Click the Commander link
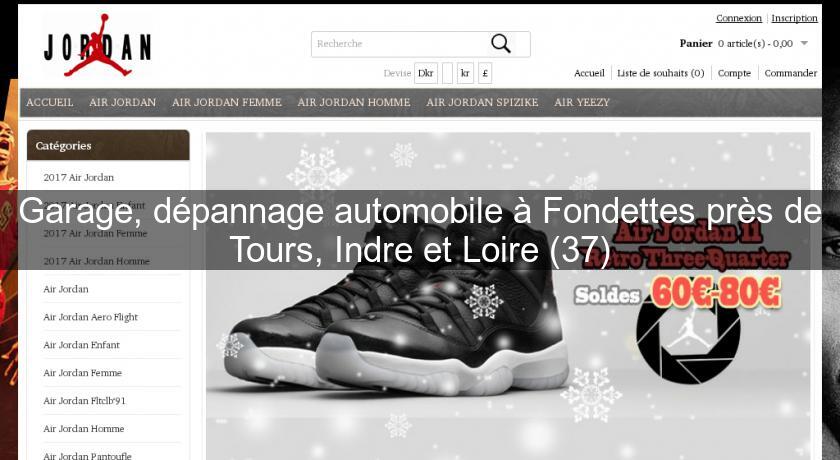840x460 pixels. (791, 73)
